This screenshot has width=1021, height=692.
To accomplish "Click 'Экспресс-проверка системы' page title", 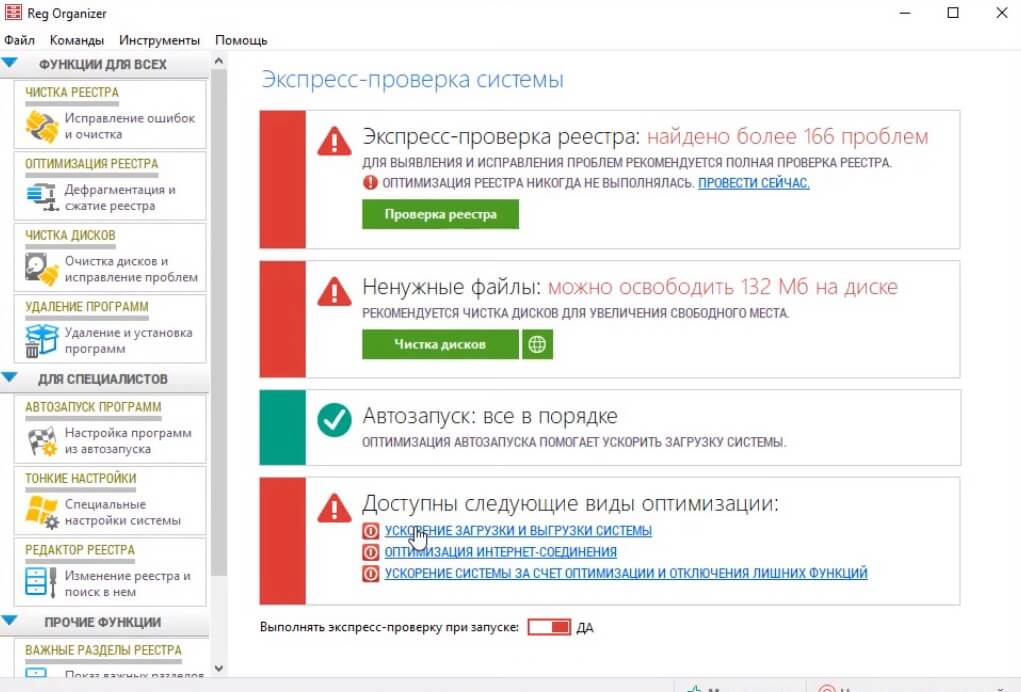I will (x=412, y=79).
